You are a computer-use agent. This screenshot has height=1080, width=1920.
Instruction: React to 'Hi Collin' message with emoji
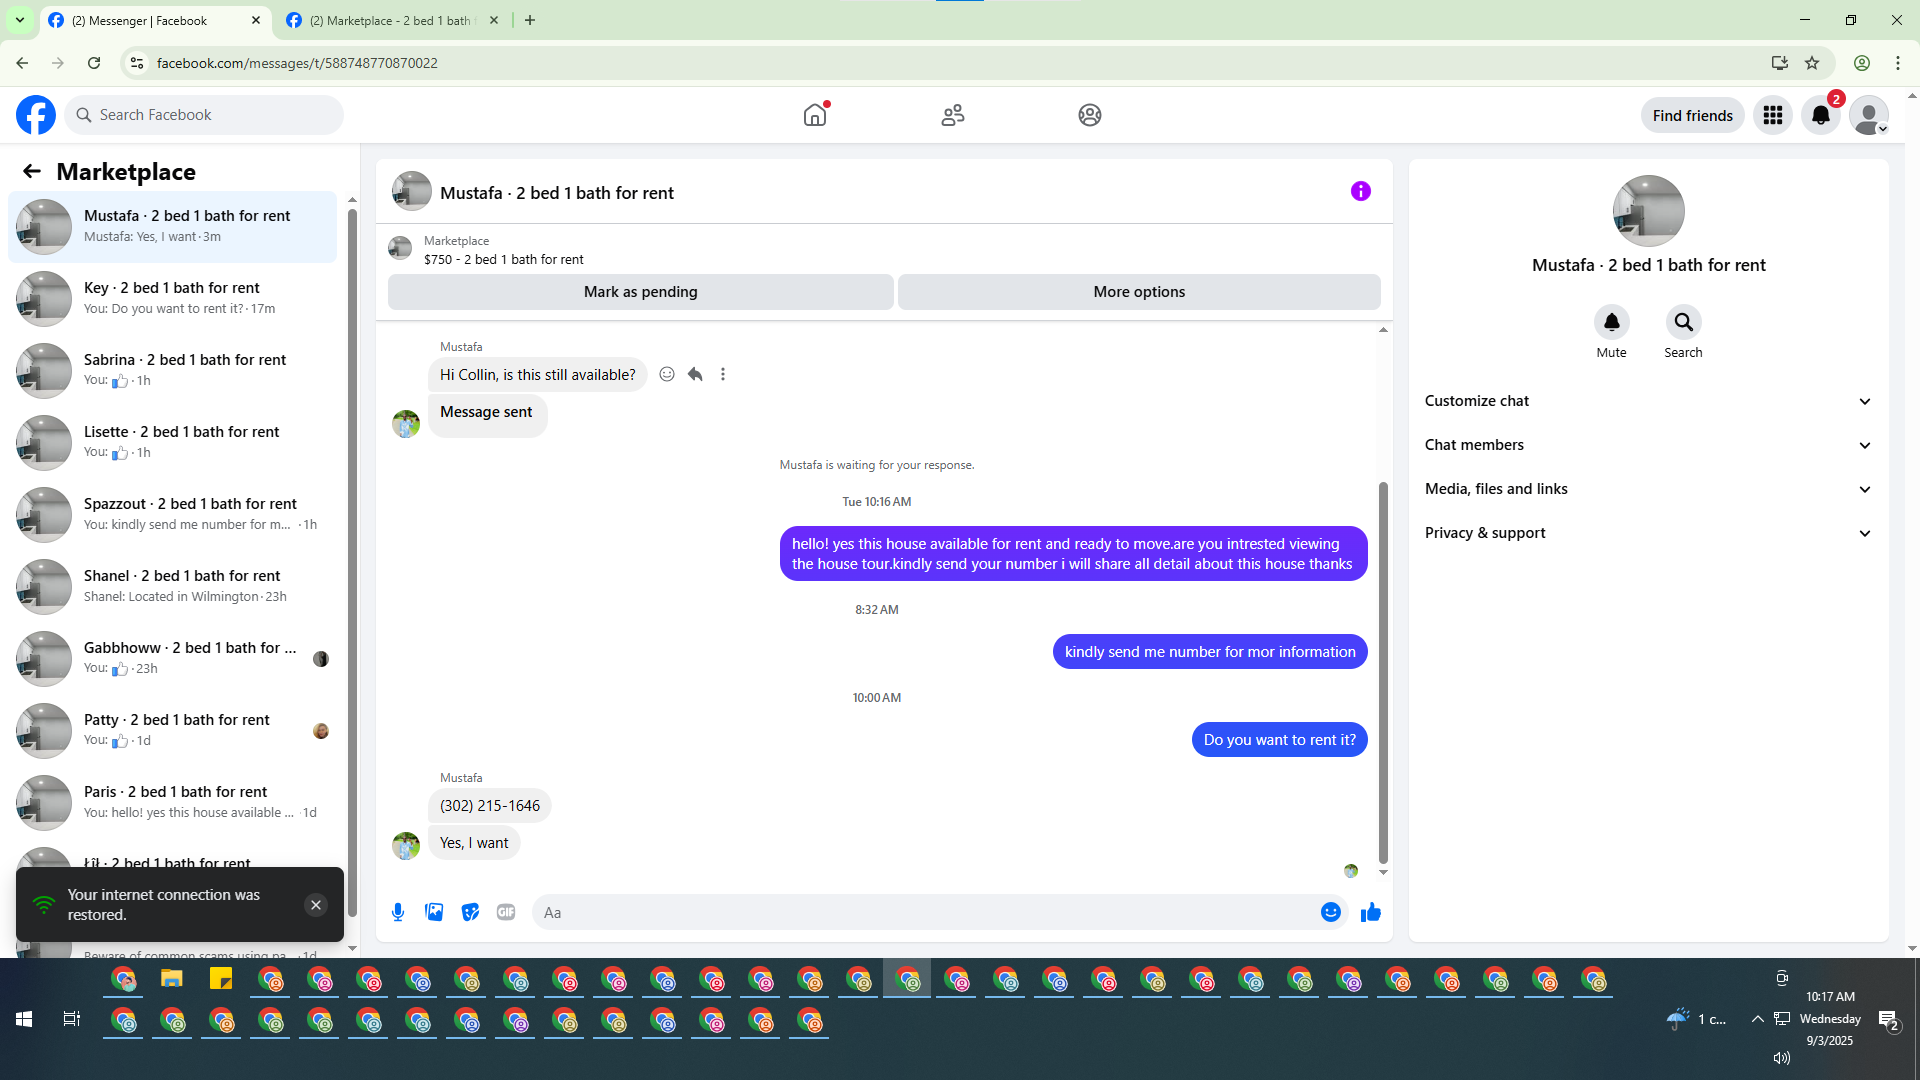coord(667,374)
